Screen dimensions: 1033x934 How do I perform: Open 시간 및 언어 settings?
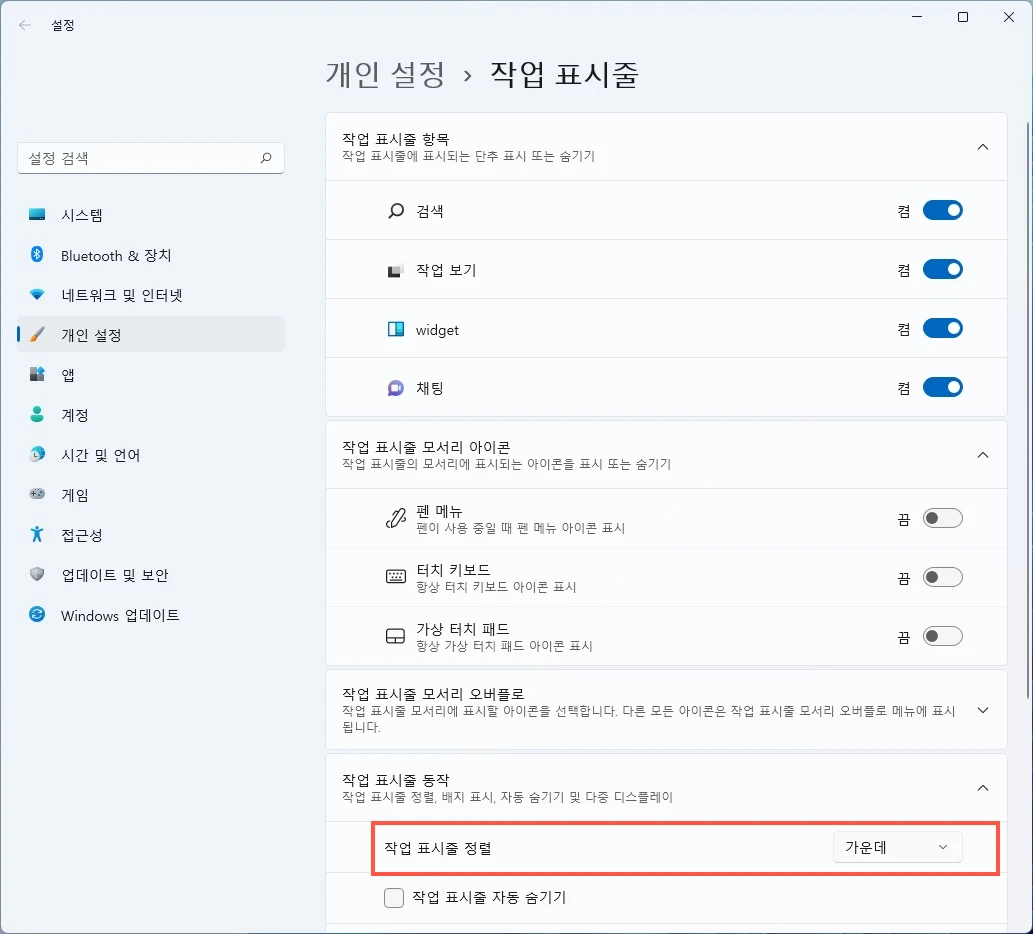coord(151,455)
